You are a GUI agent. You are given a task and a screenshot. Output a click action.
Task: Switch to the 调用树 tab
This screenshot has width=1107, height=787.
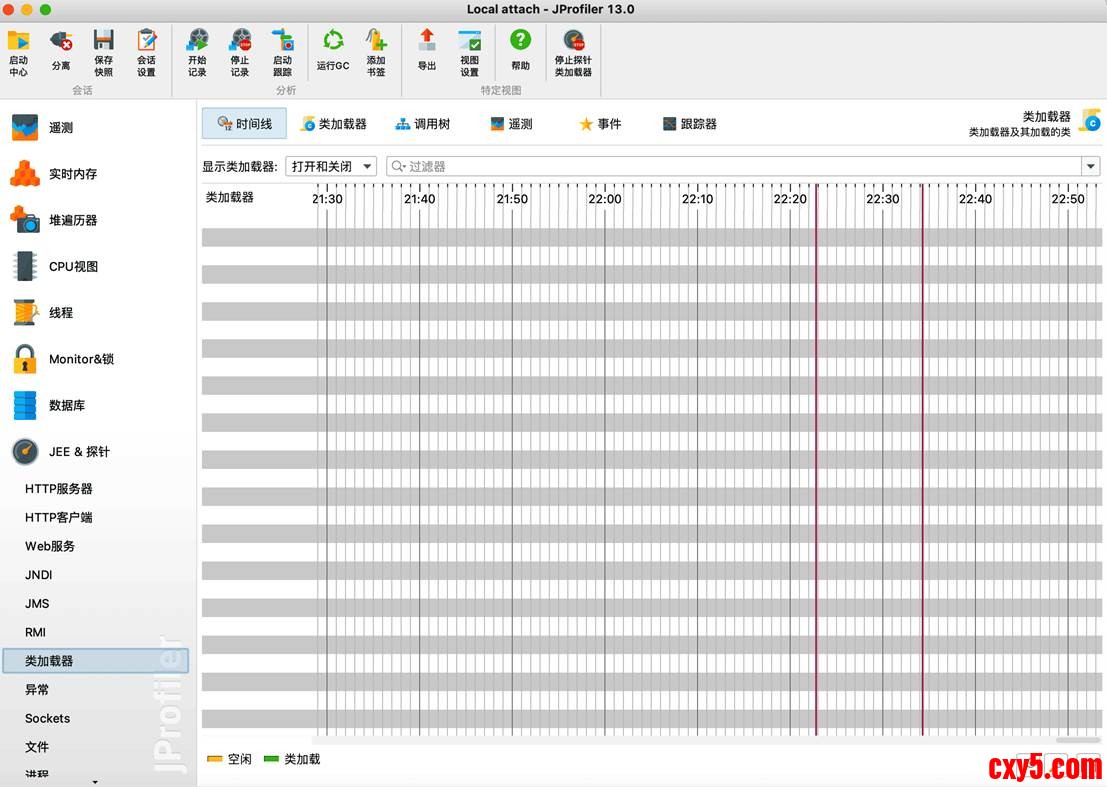422,124
